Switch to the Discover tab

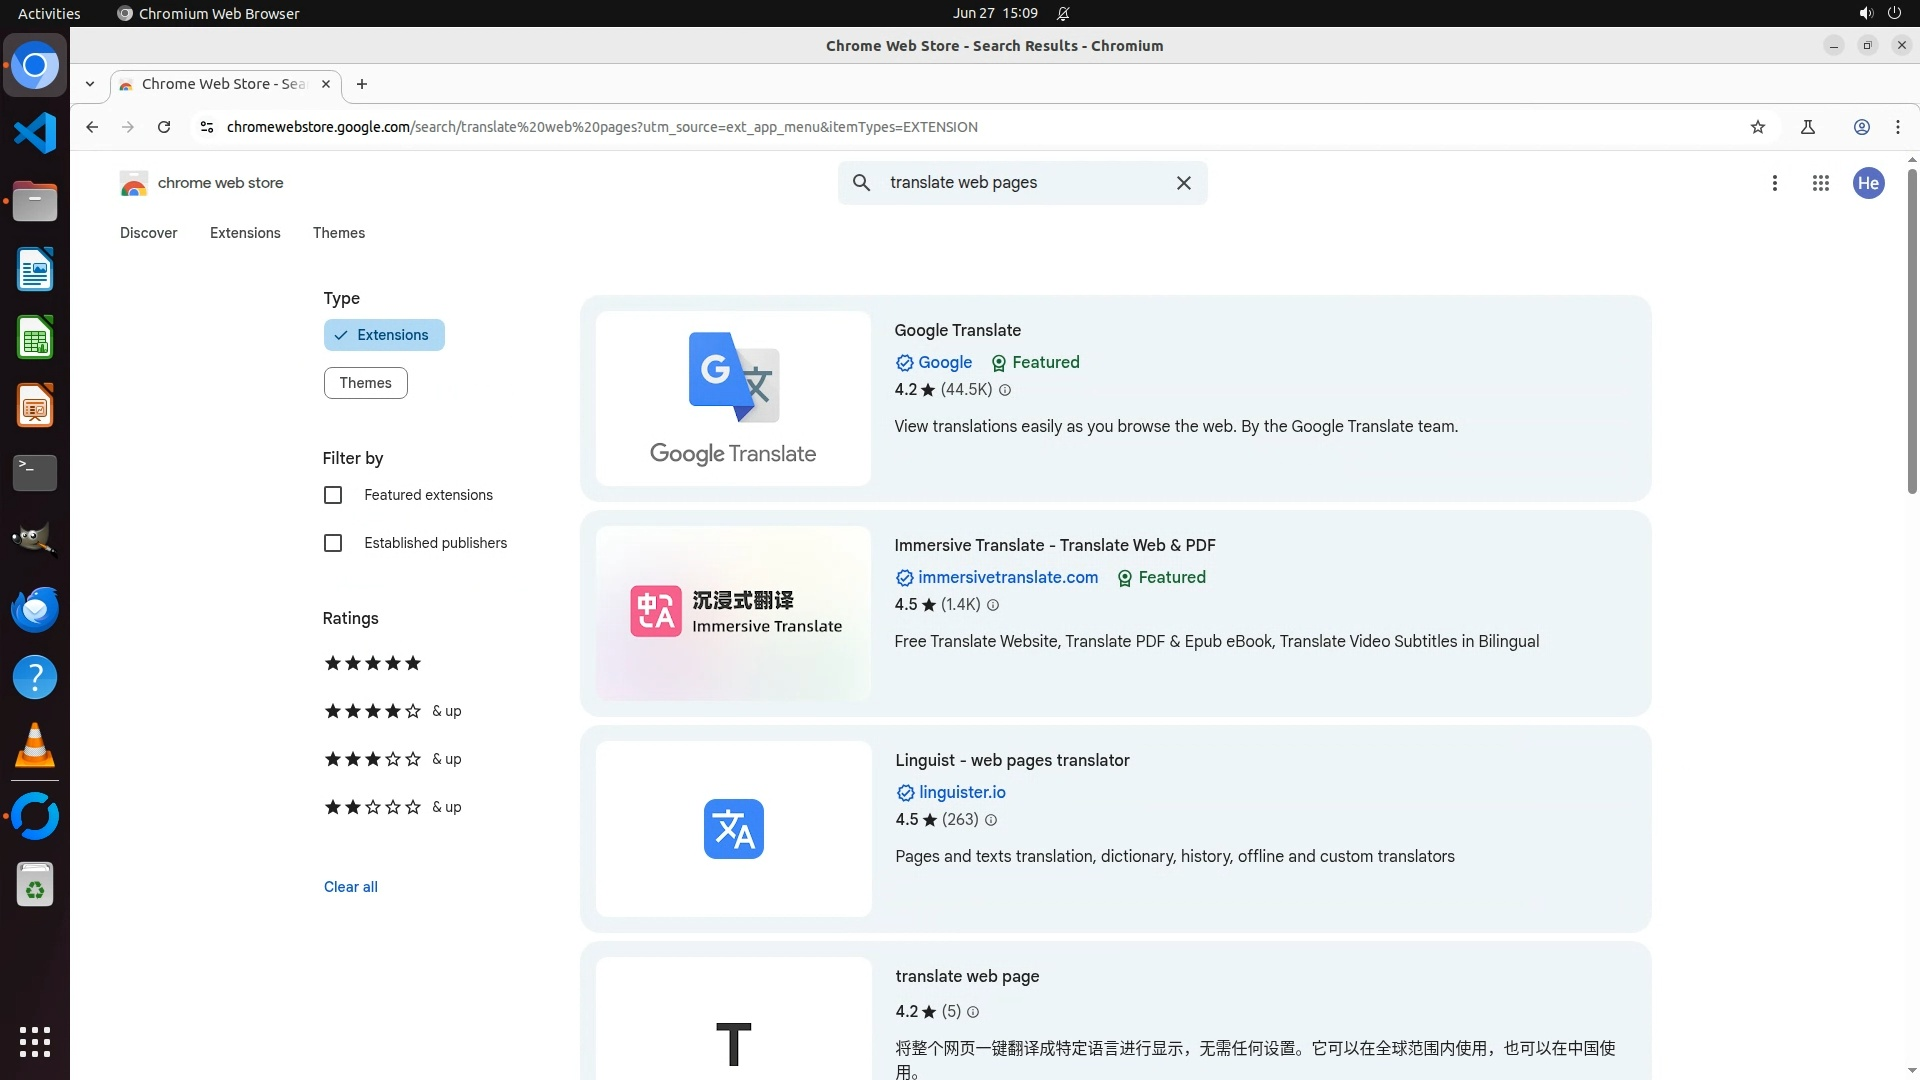coord(148,233)
